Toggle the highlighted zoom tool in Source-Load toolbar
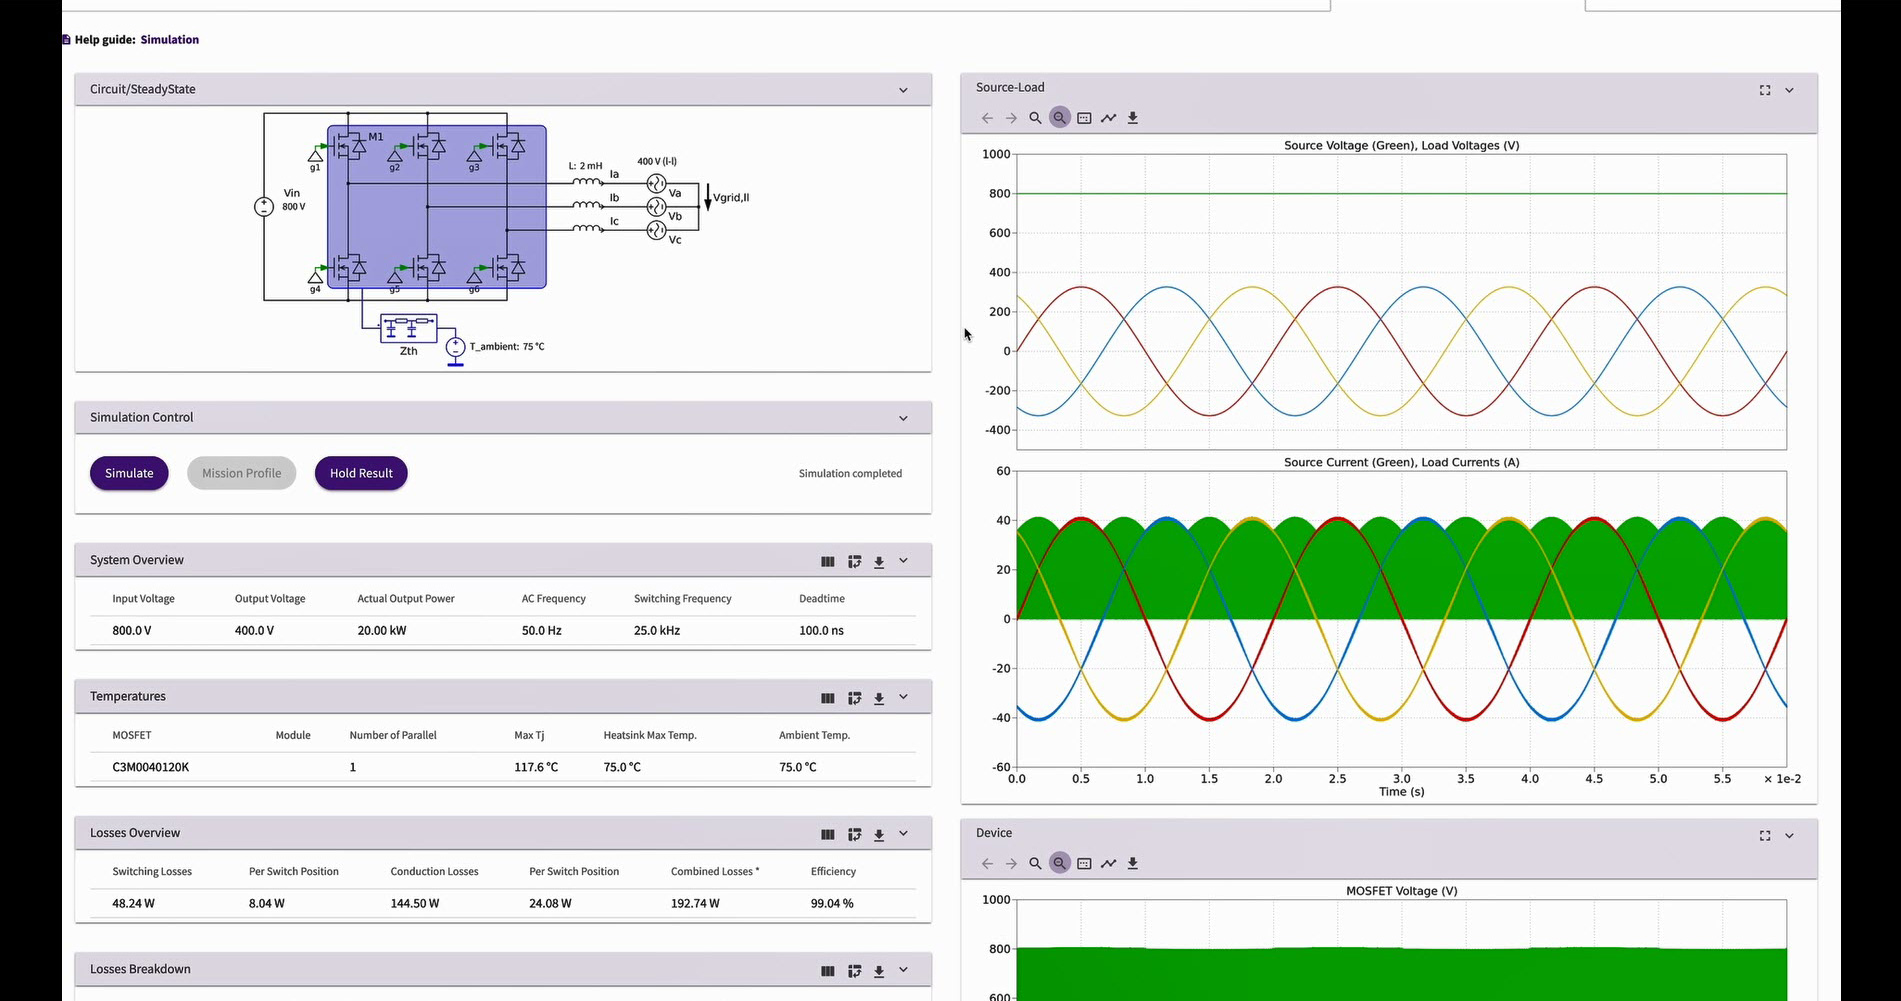1901x1001 pixels. (x=1059, y=118)
